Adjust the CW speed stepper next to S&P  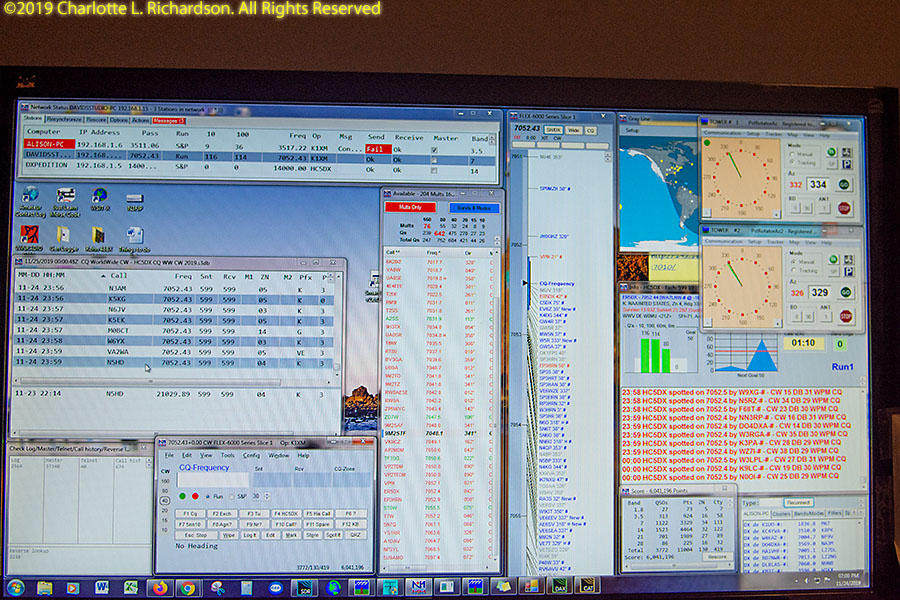[267, 496]
